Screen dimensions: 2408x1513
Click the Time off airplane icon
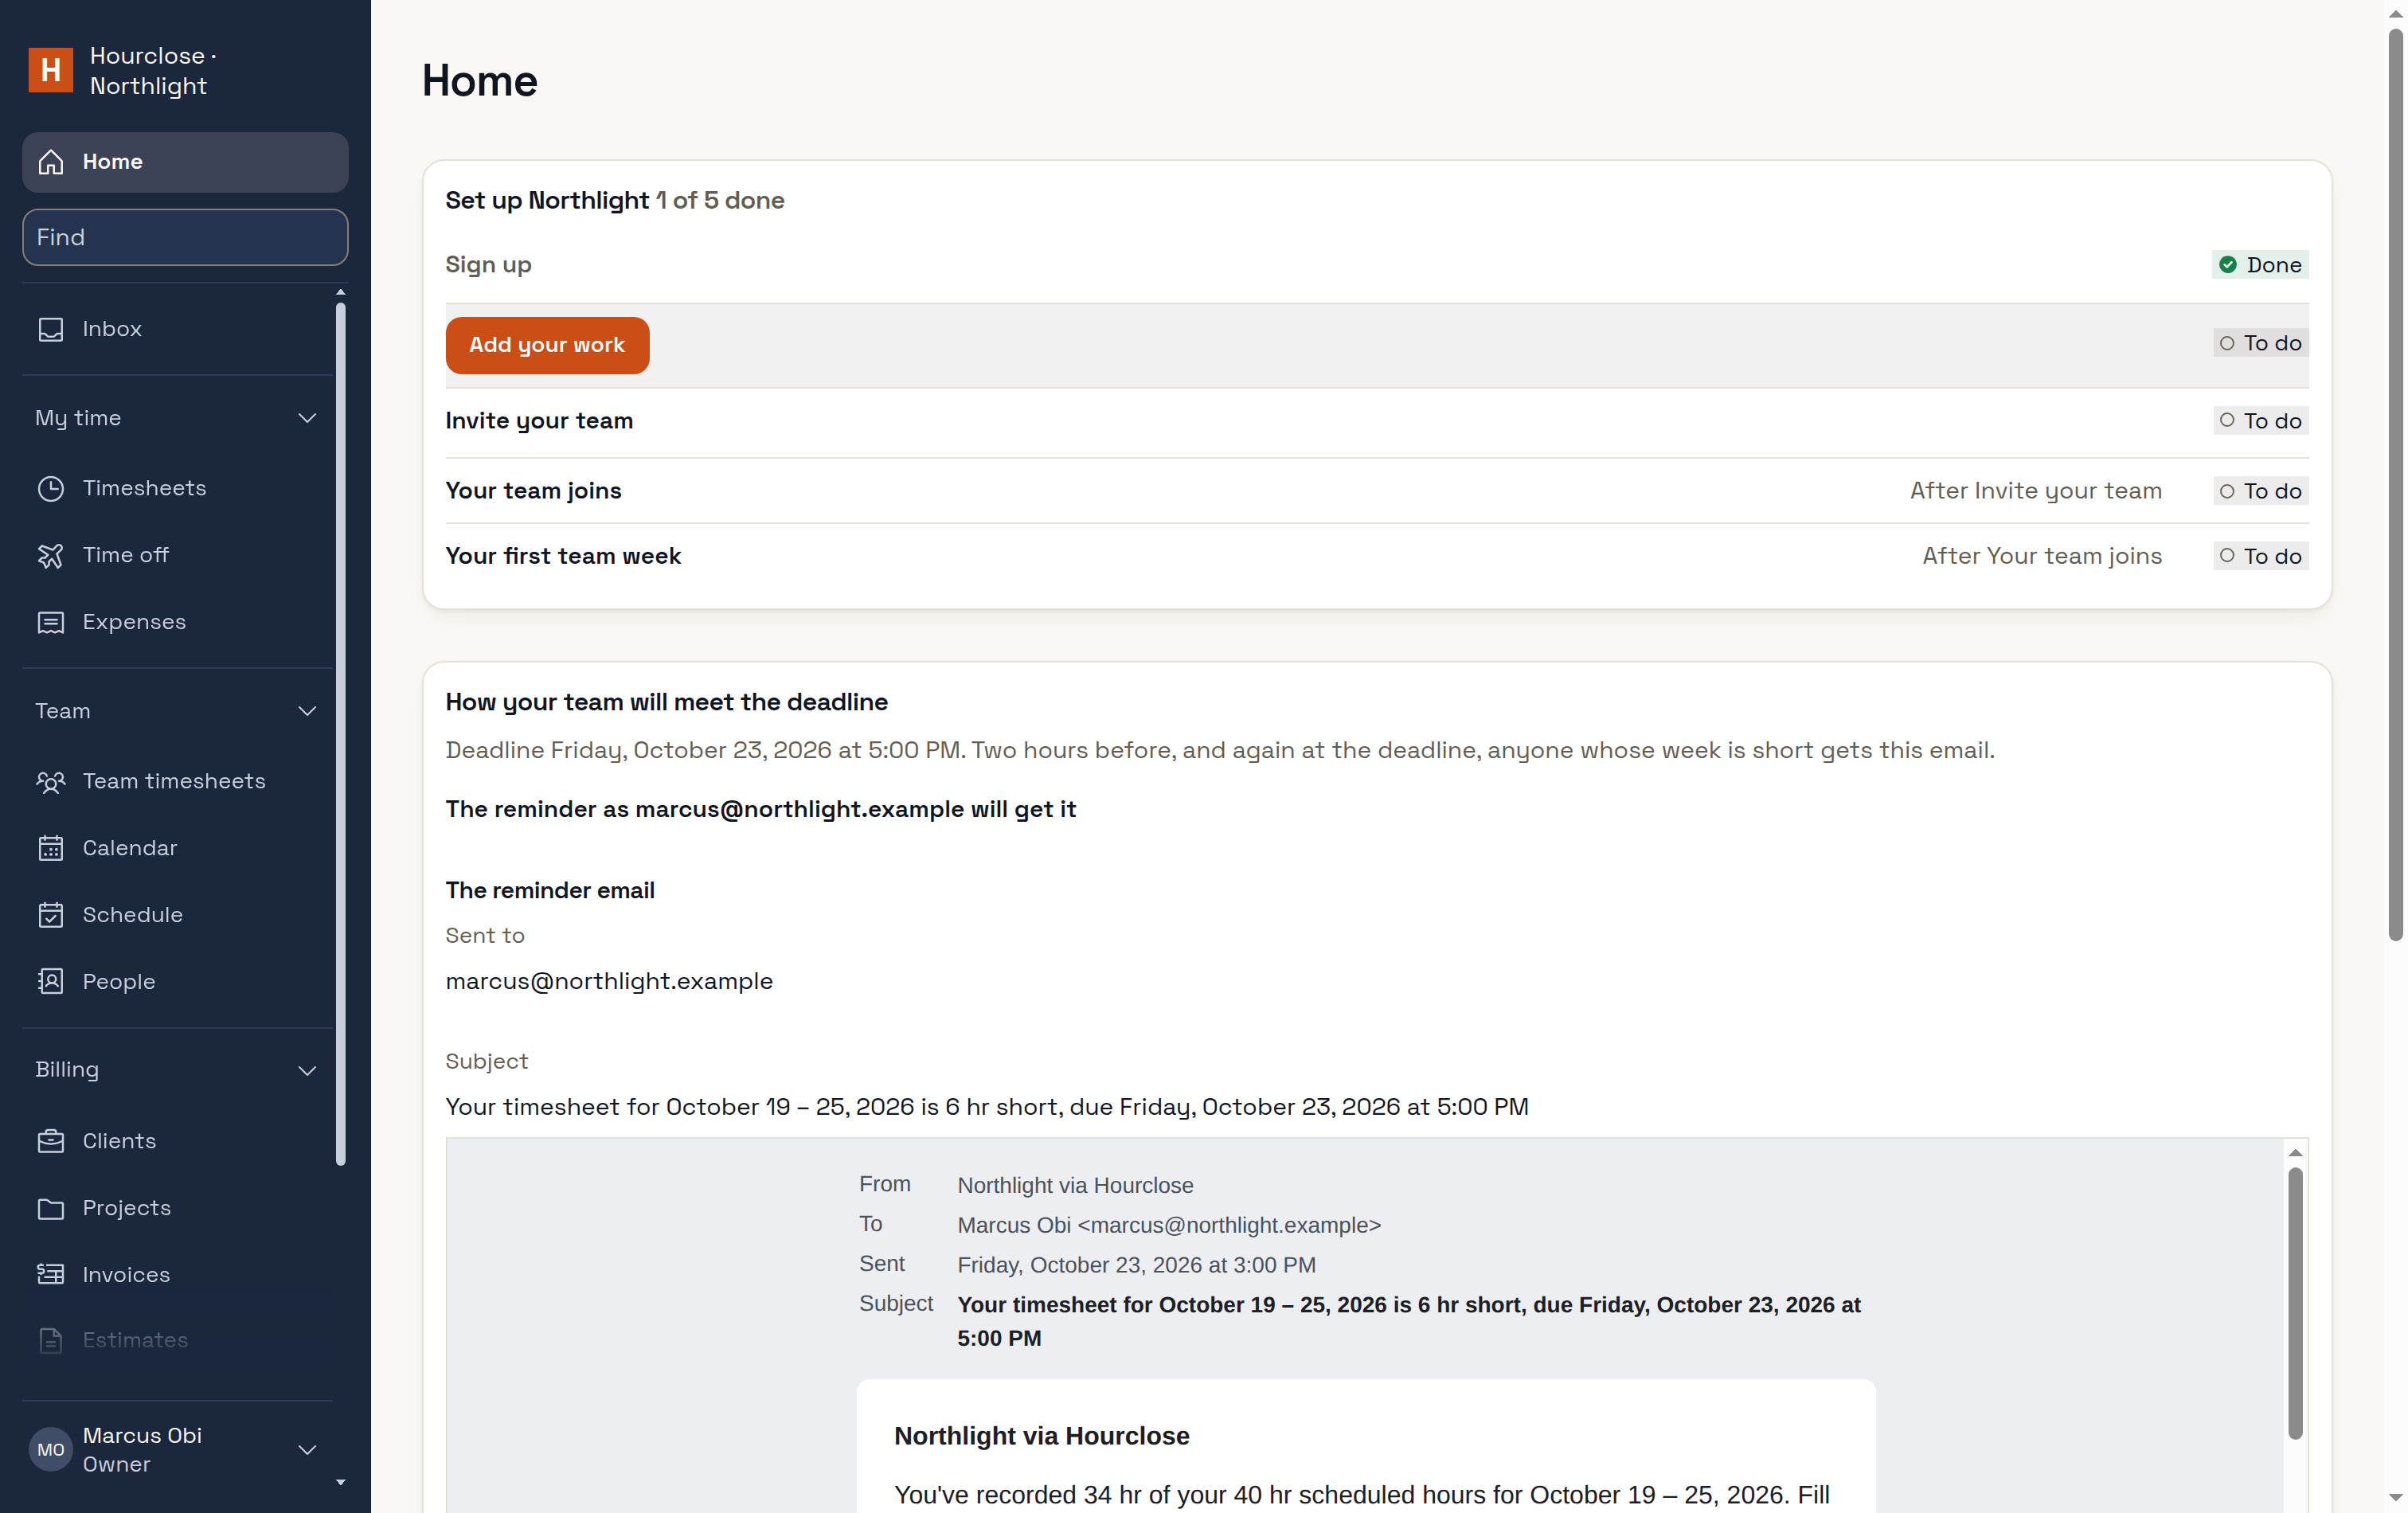coord(51,555)
